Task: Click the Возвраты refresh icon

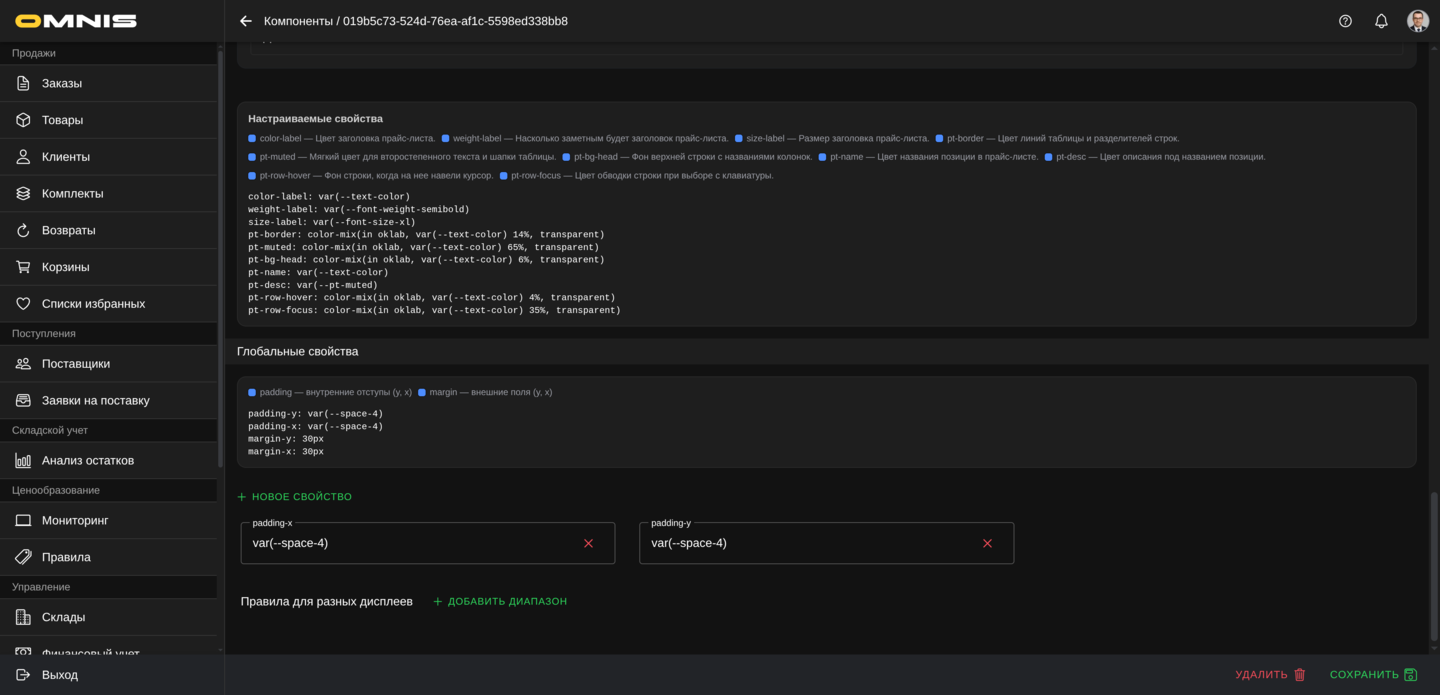Action: pos(23,230)
